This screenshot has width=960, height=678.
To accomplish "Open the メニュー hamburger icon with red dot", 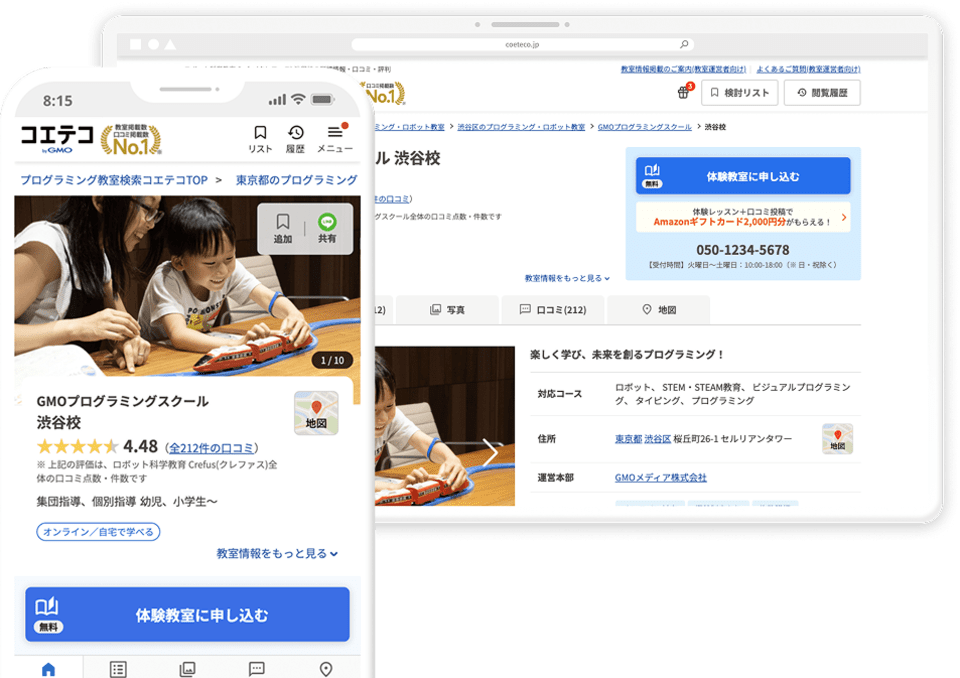I will tap(335, 138).
